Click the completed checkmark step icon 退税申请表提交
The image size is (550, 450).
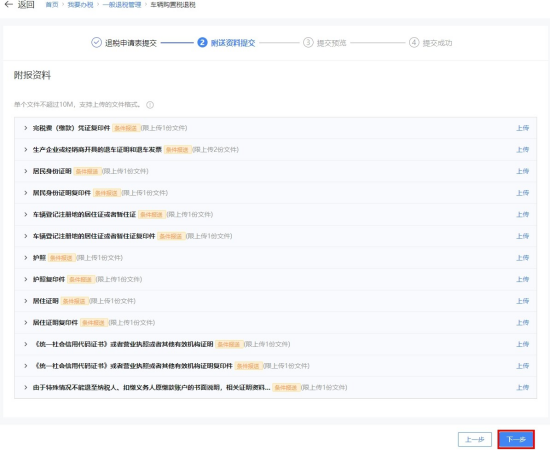[x=96, y=42]
